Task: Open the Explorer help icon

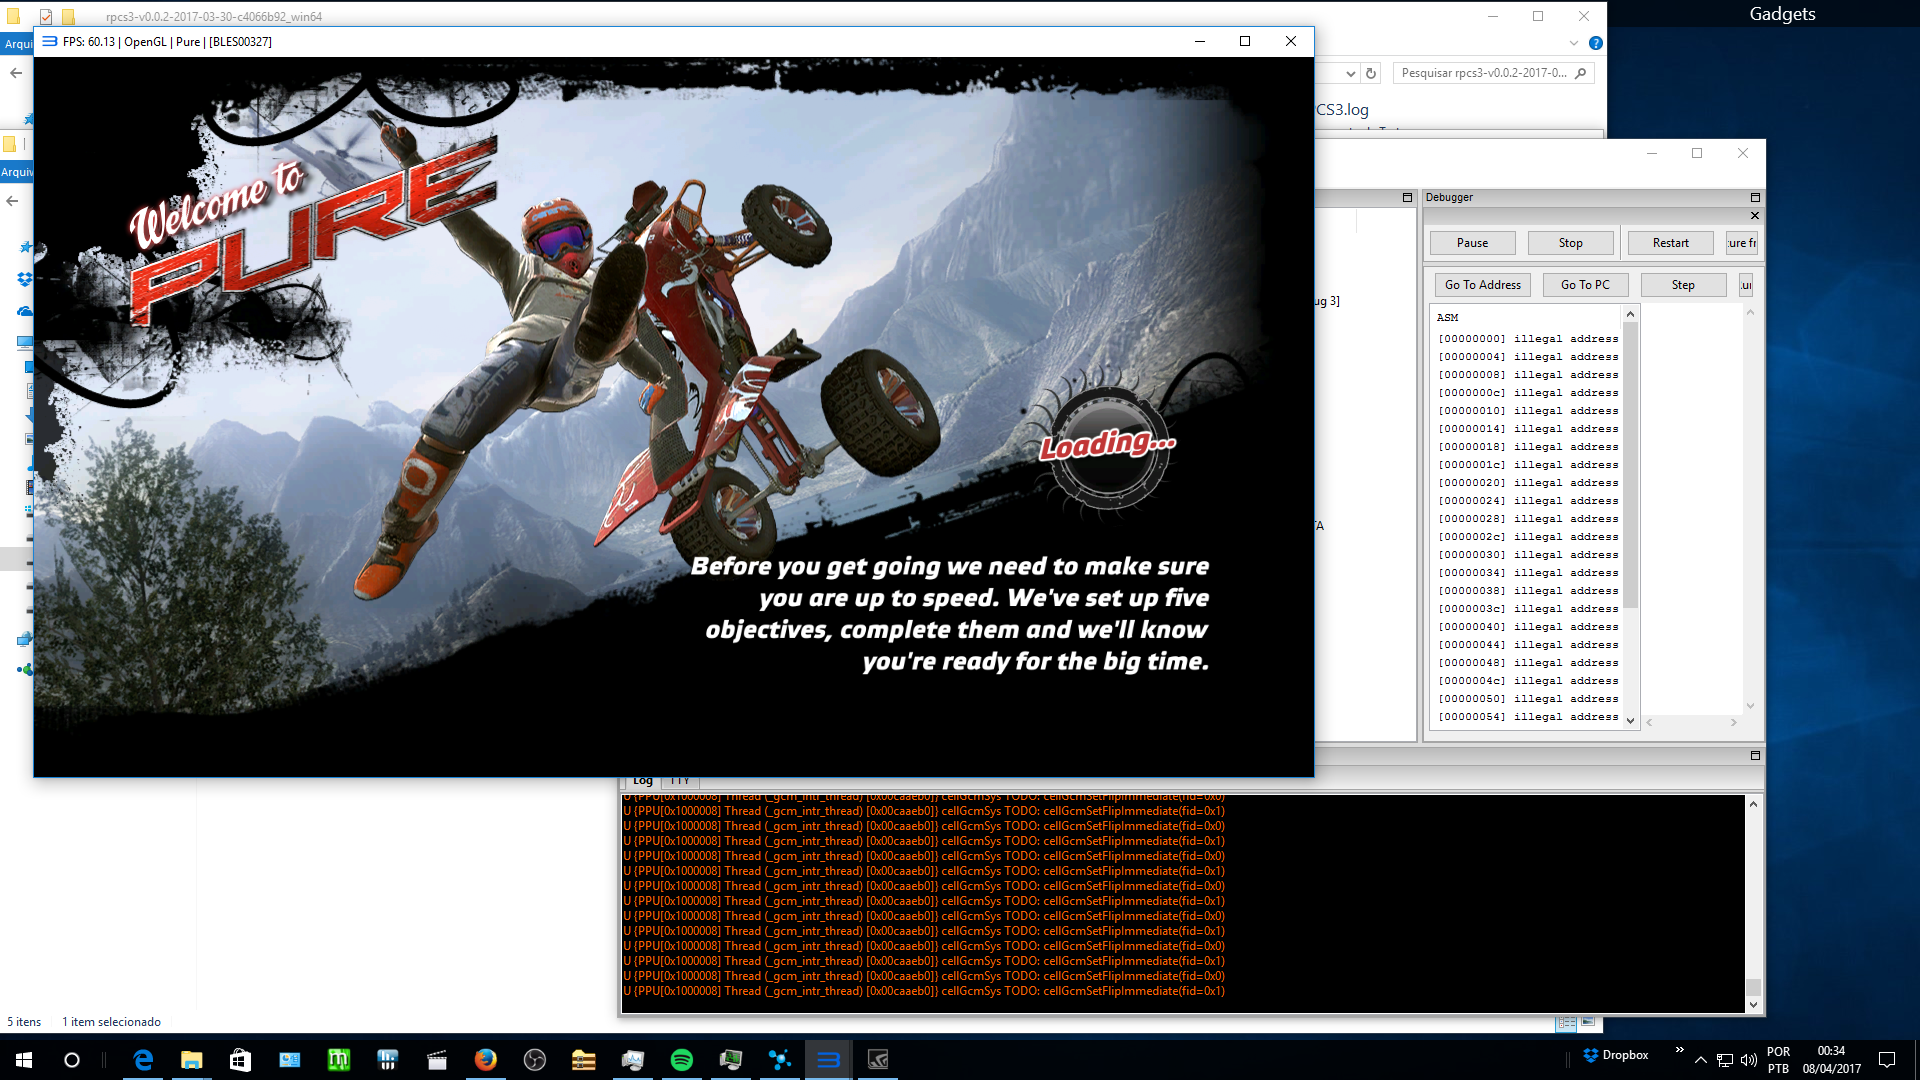Action: [x=1595, y=43]
